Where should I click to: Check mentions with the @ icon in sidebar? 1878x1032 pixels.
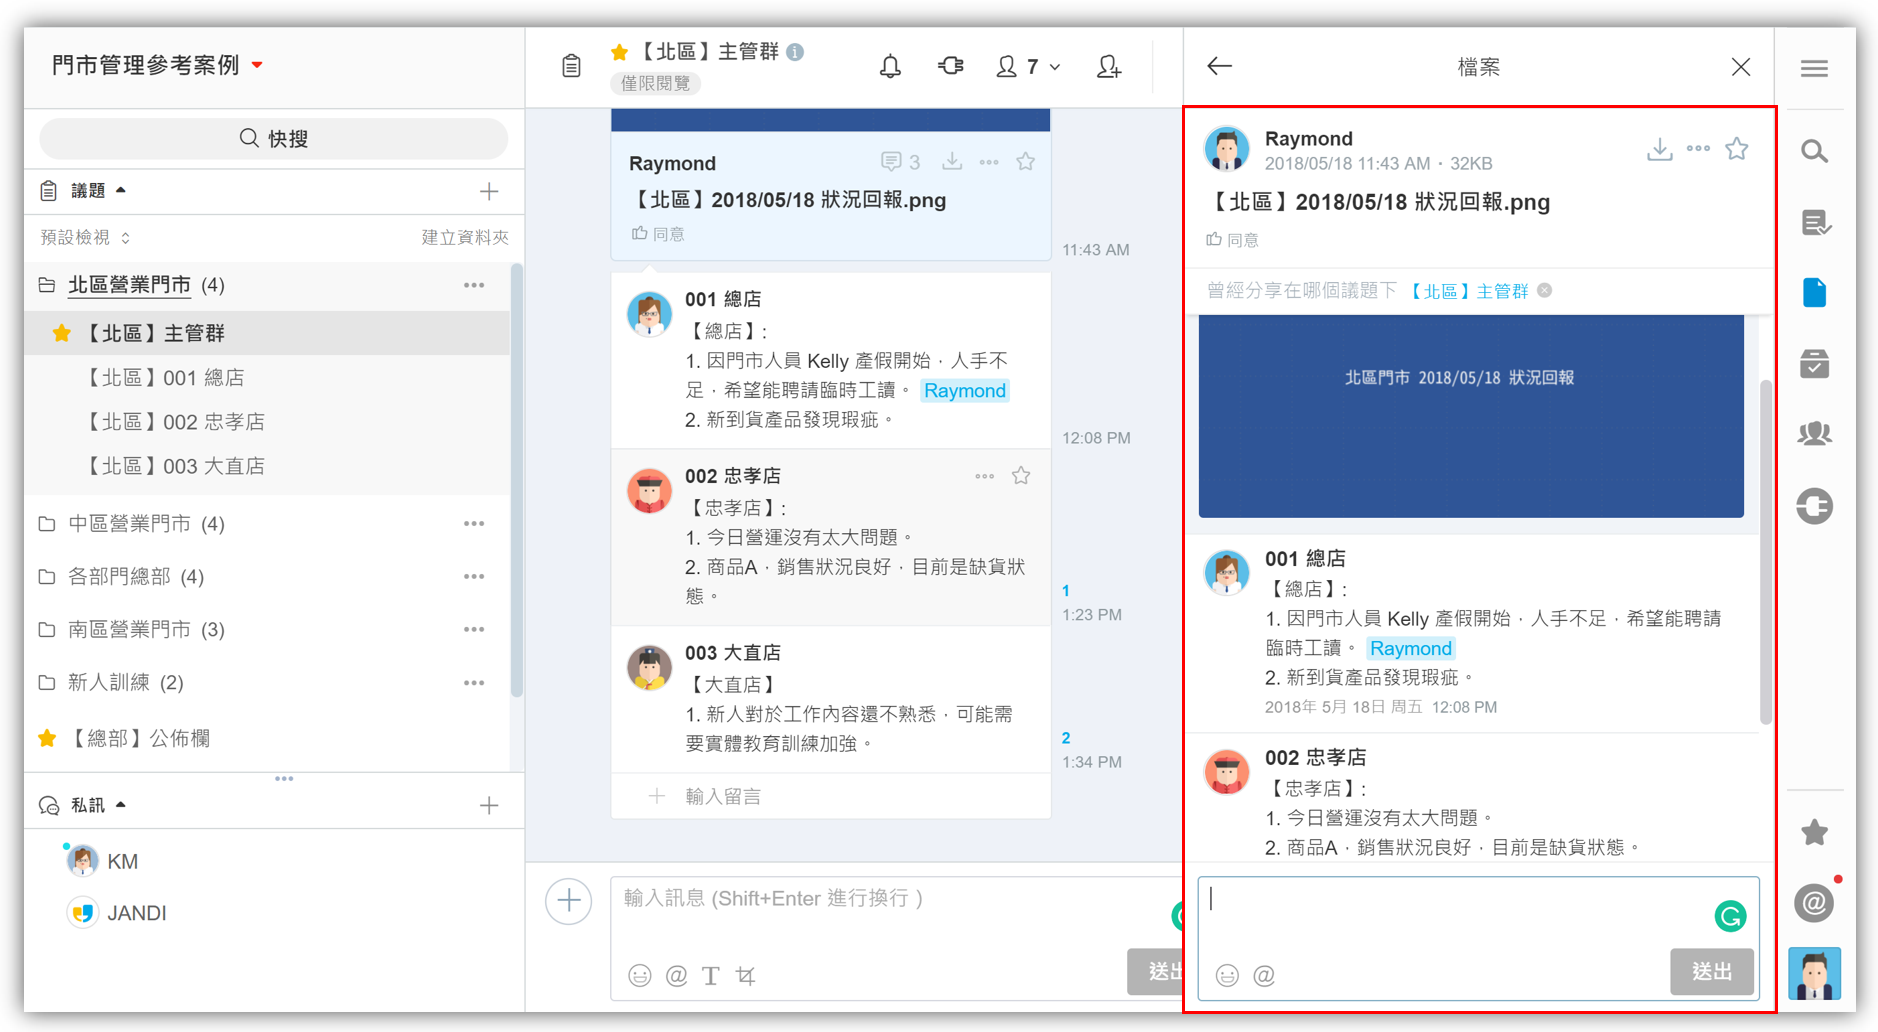pyautogui.click(x=1815, y=903)
